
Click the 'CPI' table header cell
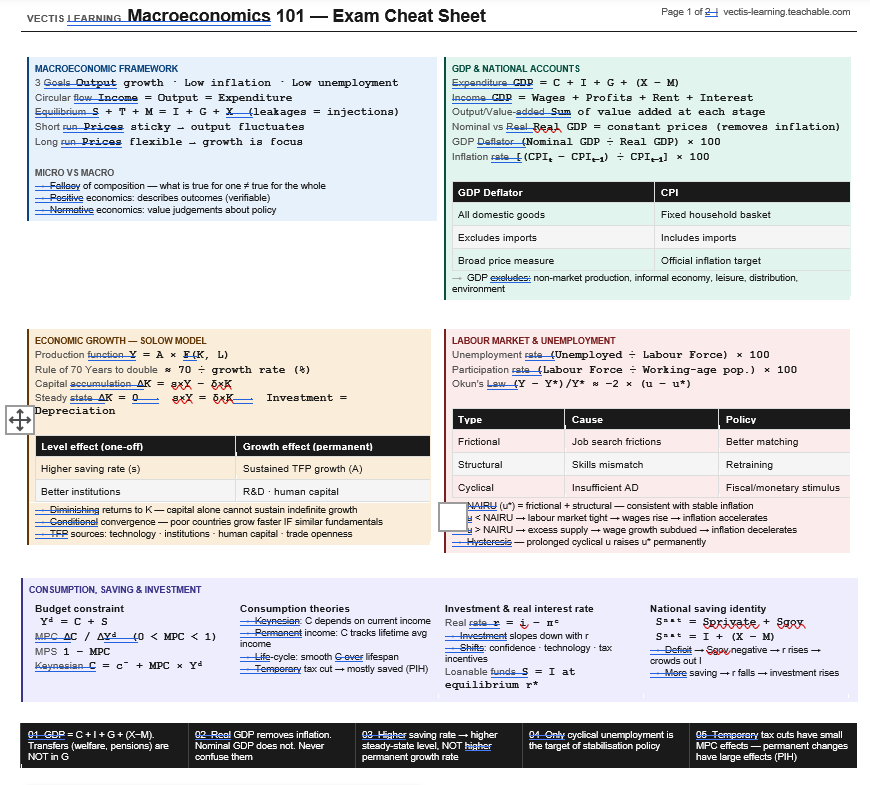pos(752,193)
